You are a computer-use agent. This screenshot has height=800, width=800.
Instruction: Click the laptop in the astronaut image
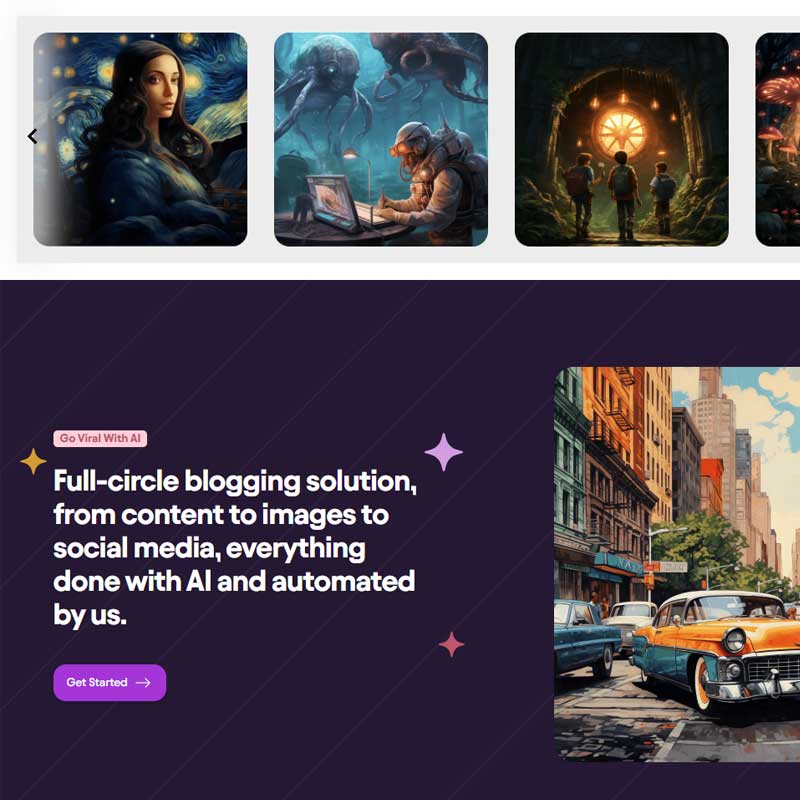pyautogui.click(x=339, y=204)
